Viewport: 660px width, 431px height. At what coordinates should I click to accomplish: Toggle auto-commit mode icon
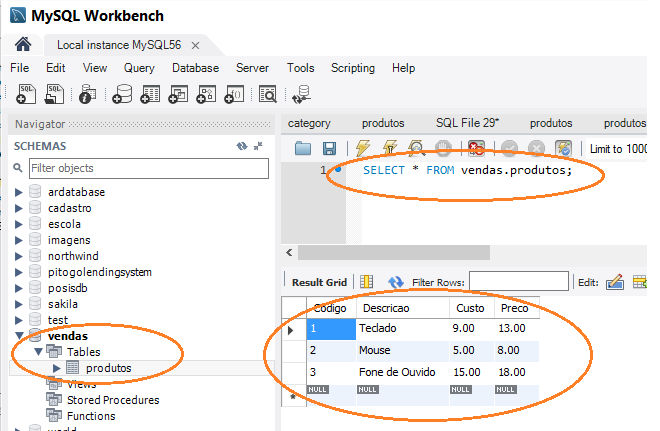(x=563, y=148)
